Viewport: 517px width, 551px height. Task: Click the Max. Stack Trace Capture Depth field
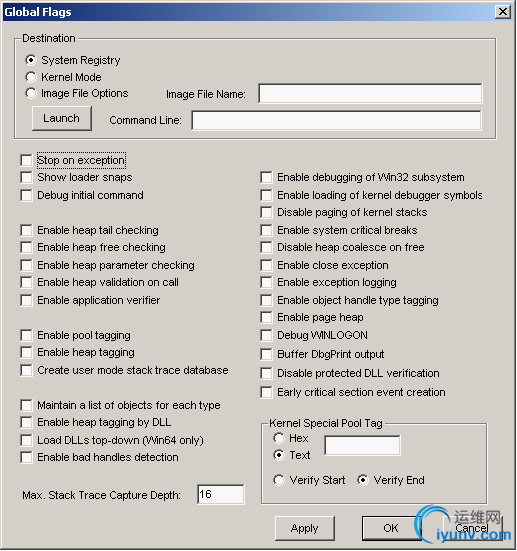(x=221, y=494)
